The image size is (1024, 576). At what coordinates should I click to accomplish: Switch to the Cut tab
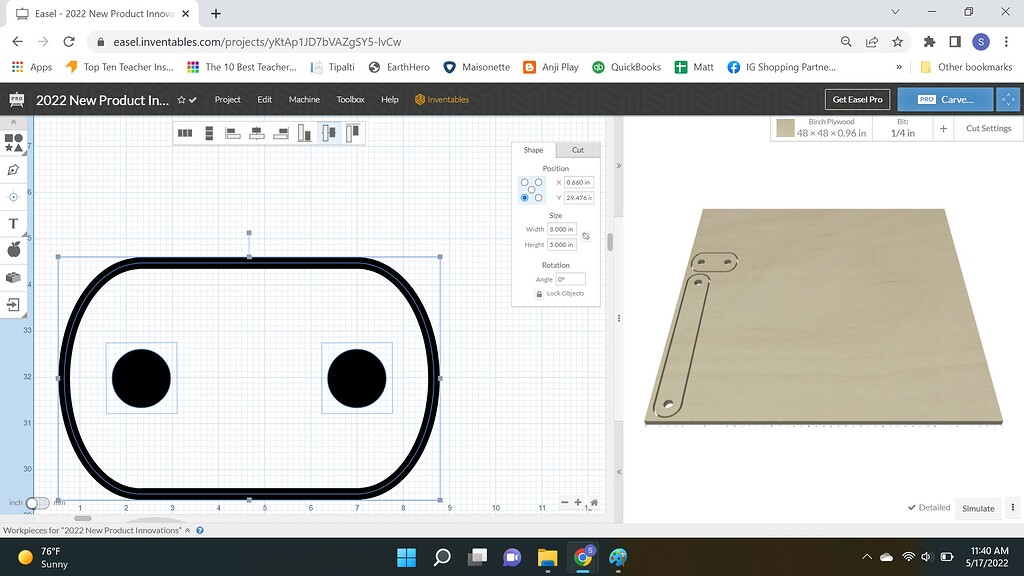coord(577,149)
